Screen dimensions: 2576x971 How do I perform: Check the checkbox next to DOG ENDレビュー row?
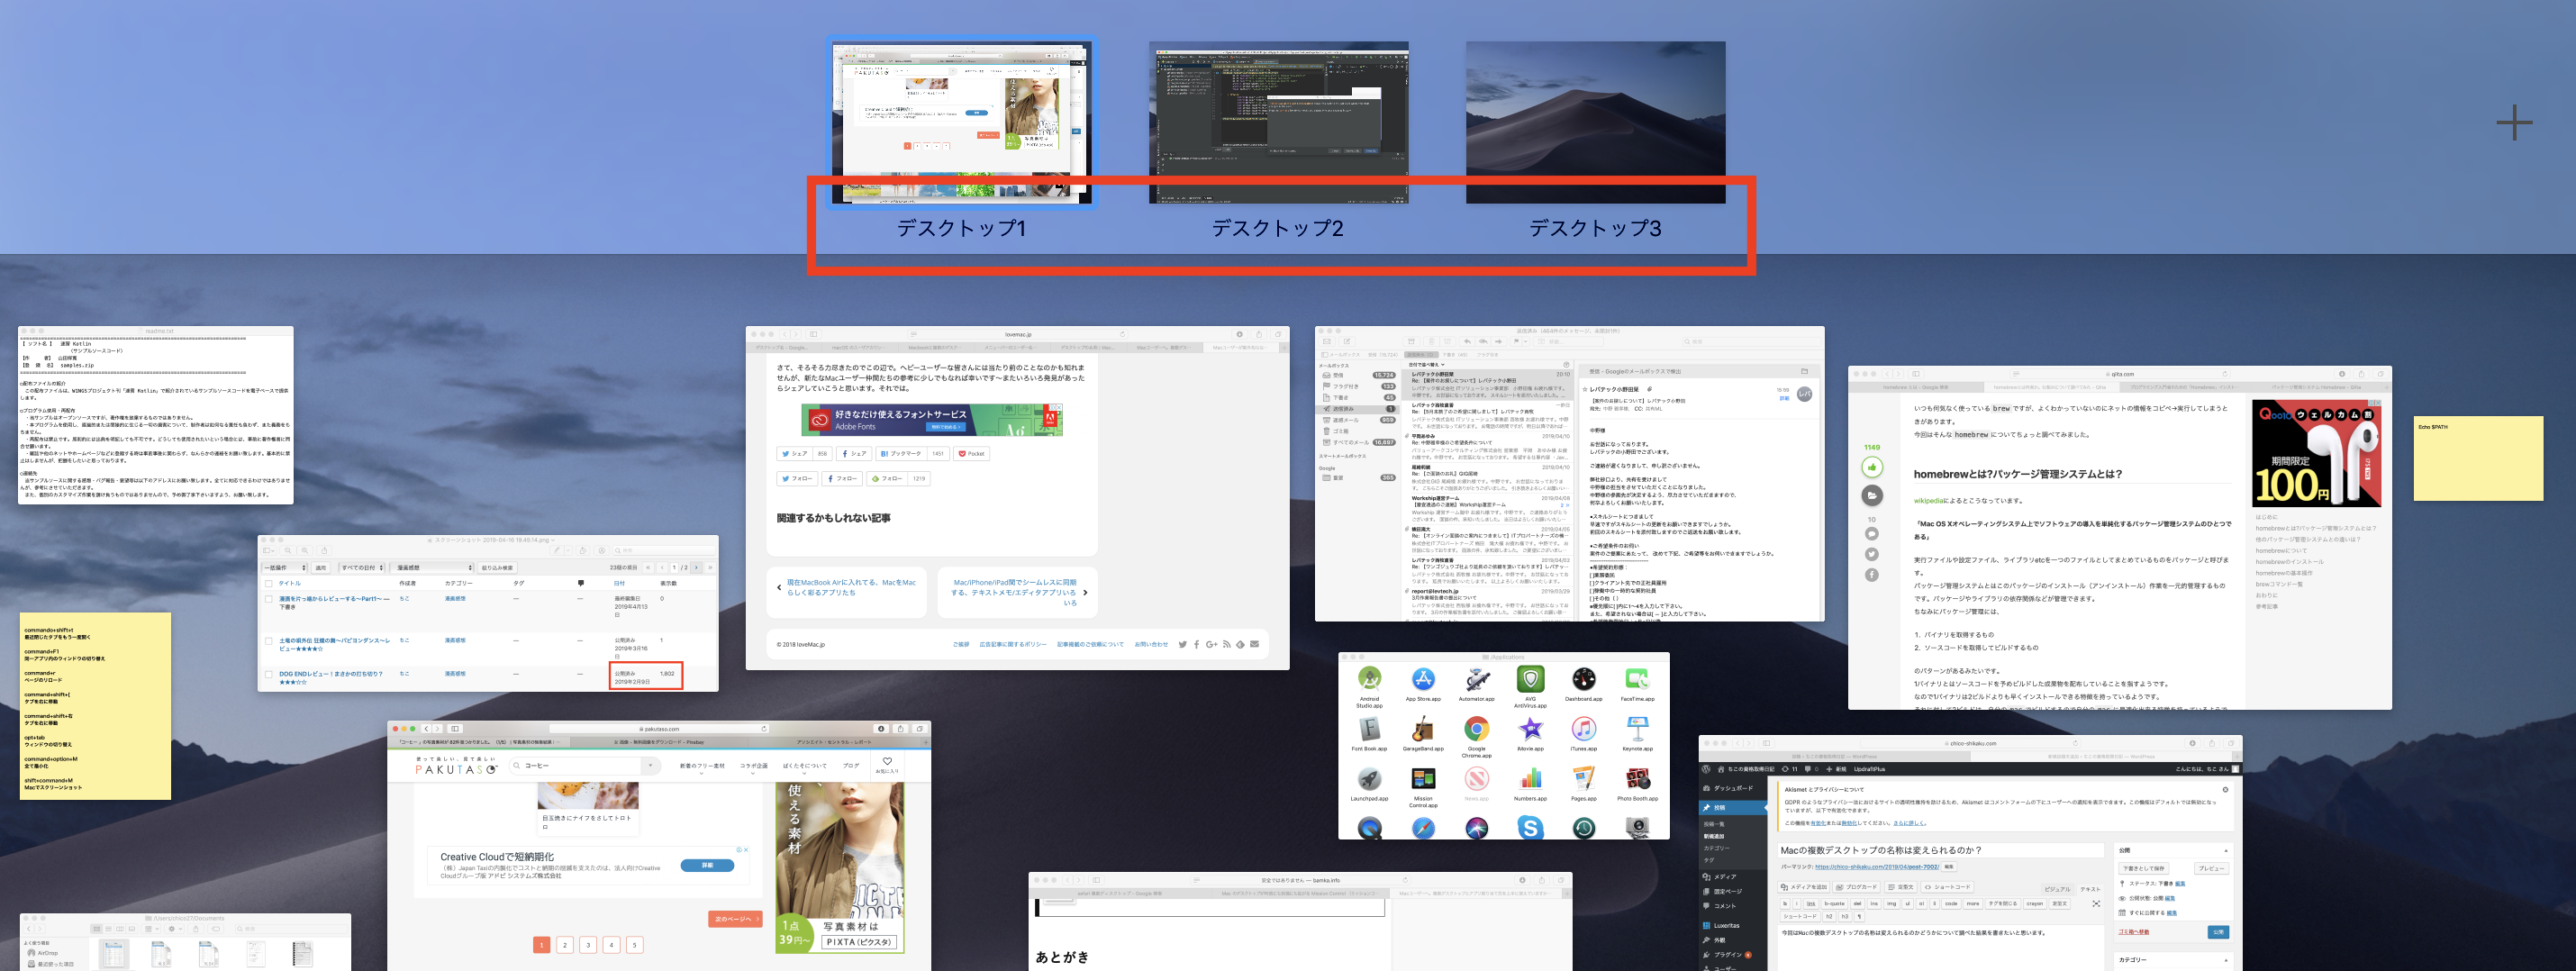268,674
